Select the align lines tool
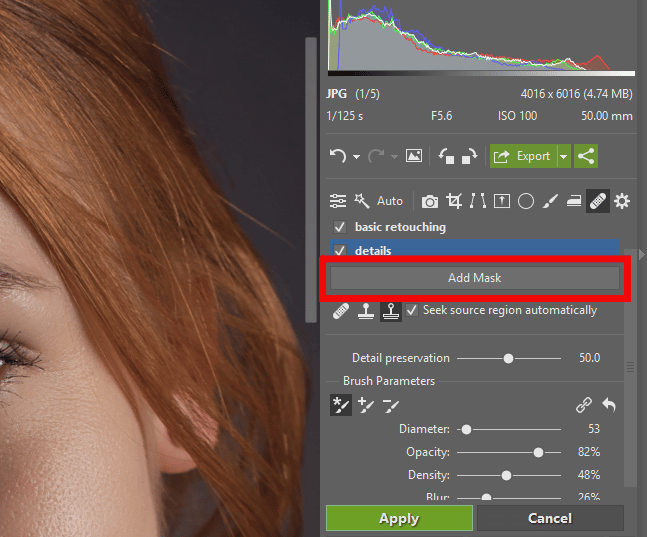This screenshot has height=537, width=647. tap(478, 201)
